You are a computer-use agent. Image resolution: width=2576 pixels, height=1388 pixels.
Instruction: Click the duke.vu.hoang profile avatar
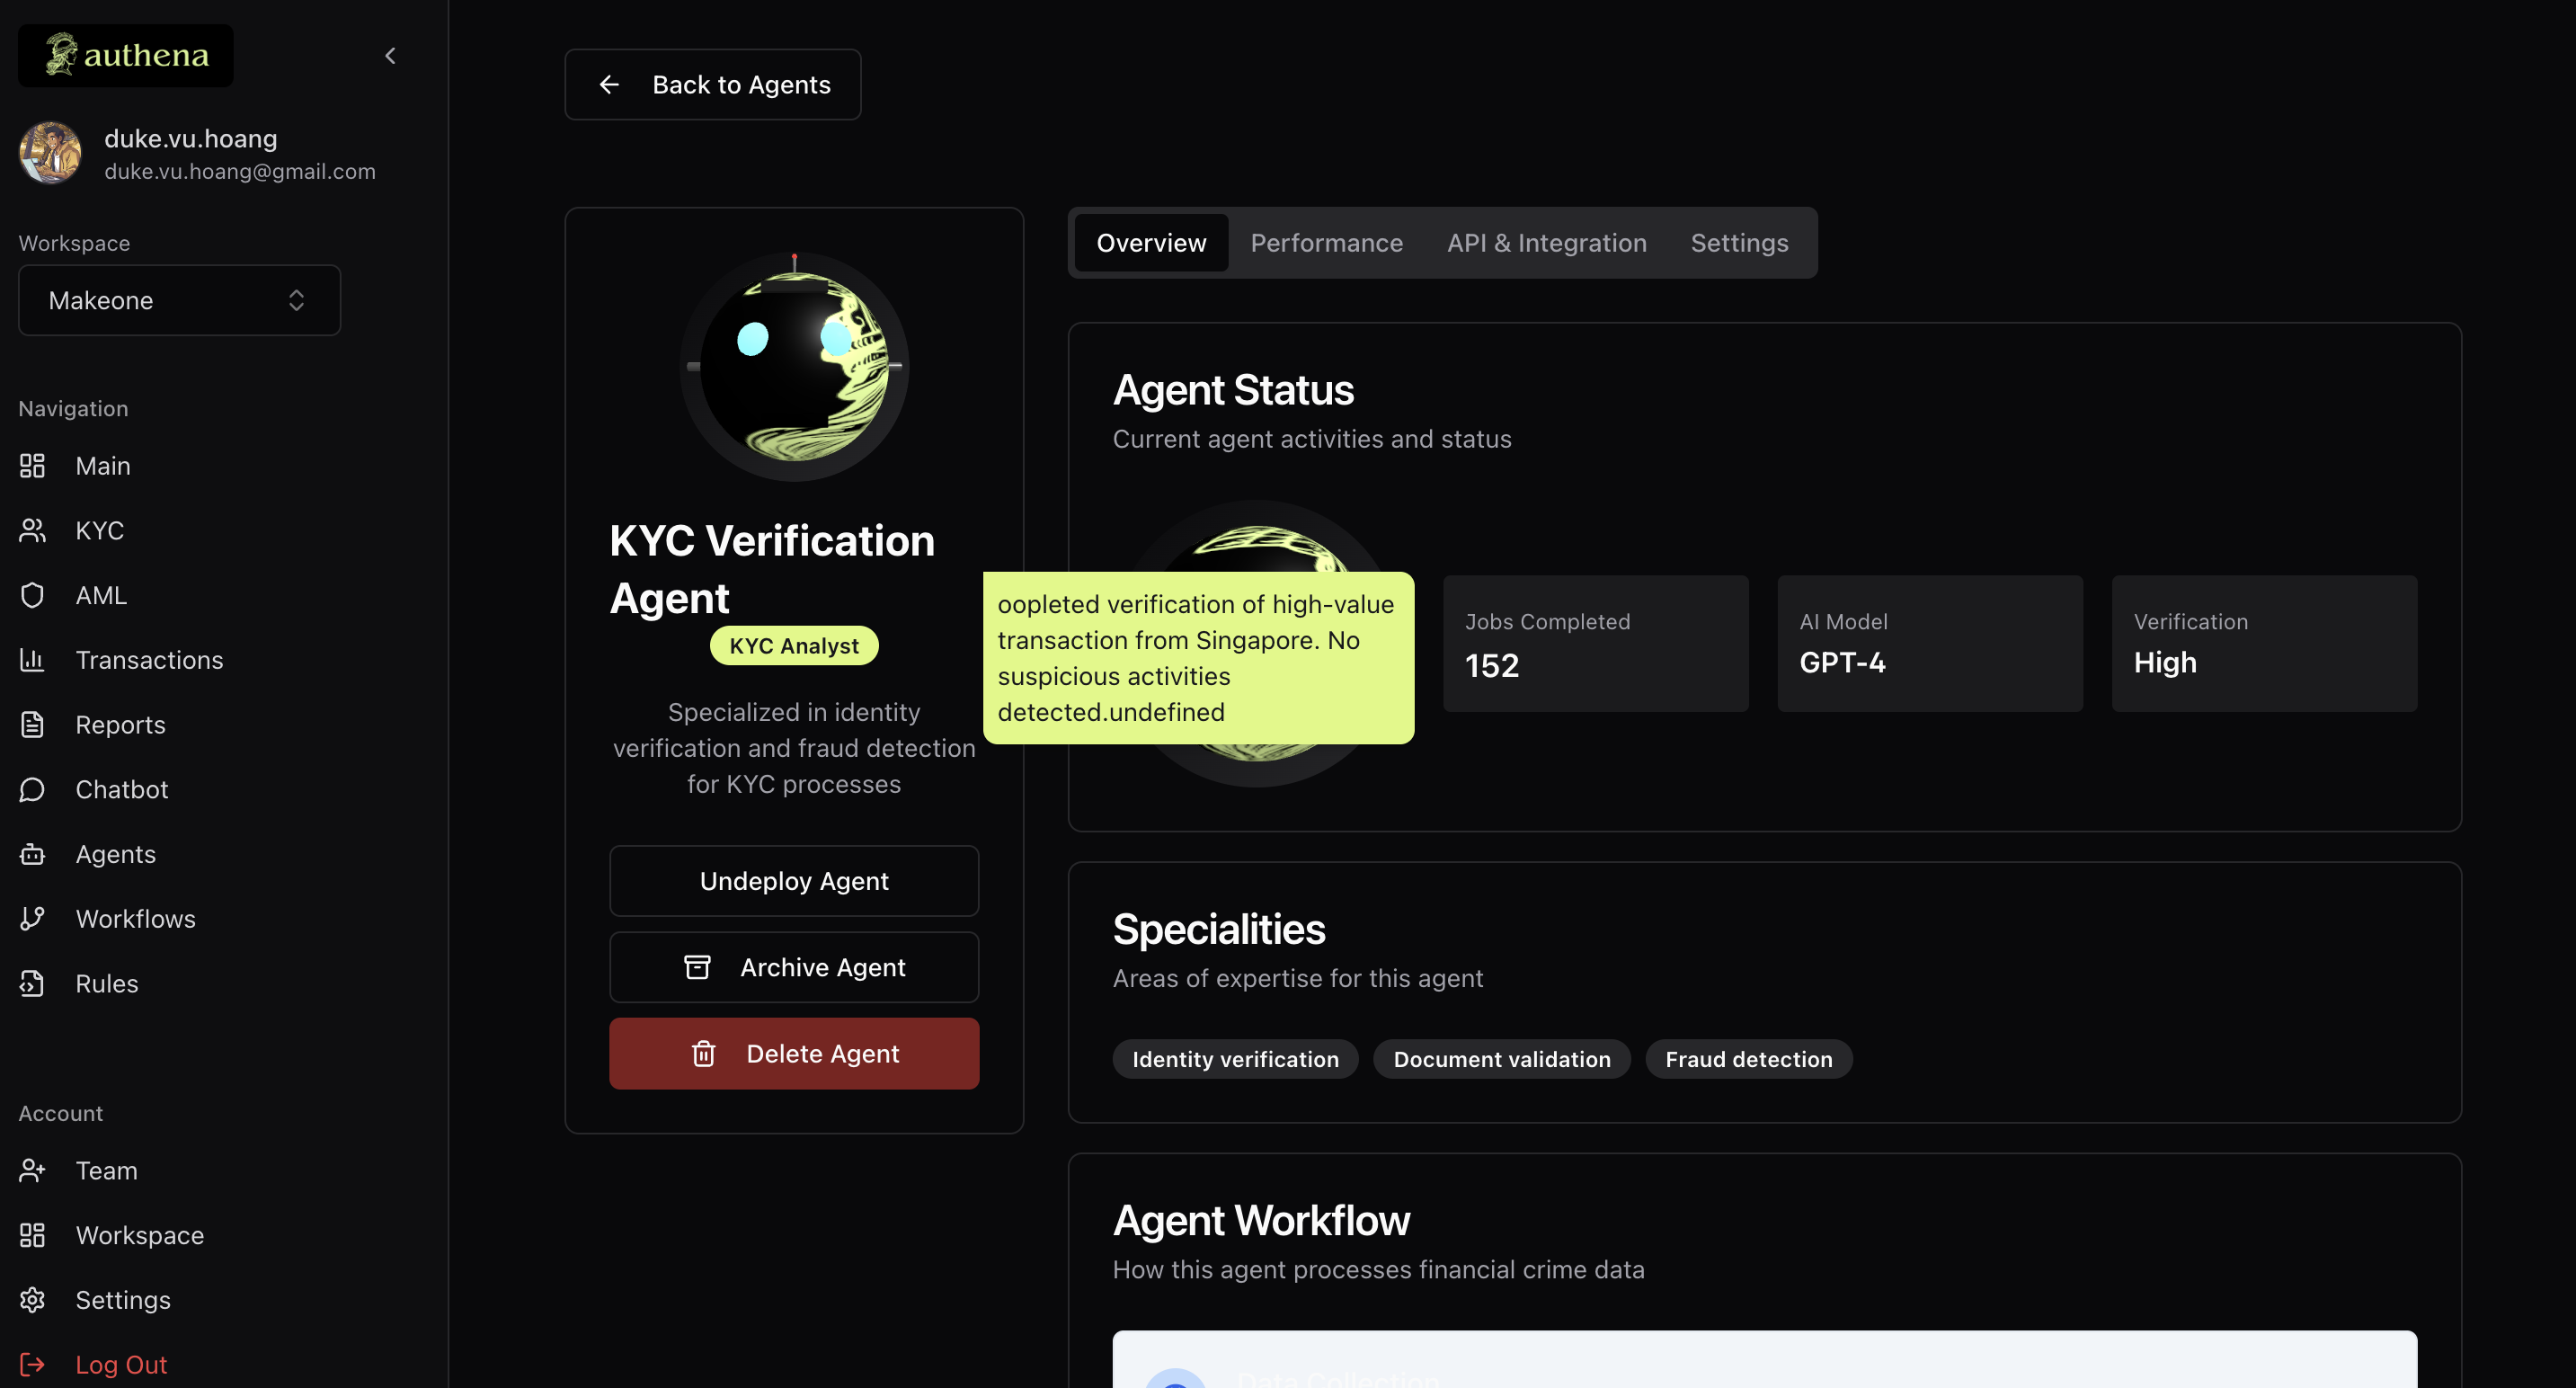tap(50, 153)
